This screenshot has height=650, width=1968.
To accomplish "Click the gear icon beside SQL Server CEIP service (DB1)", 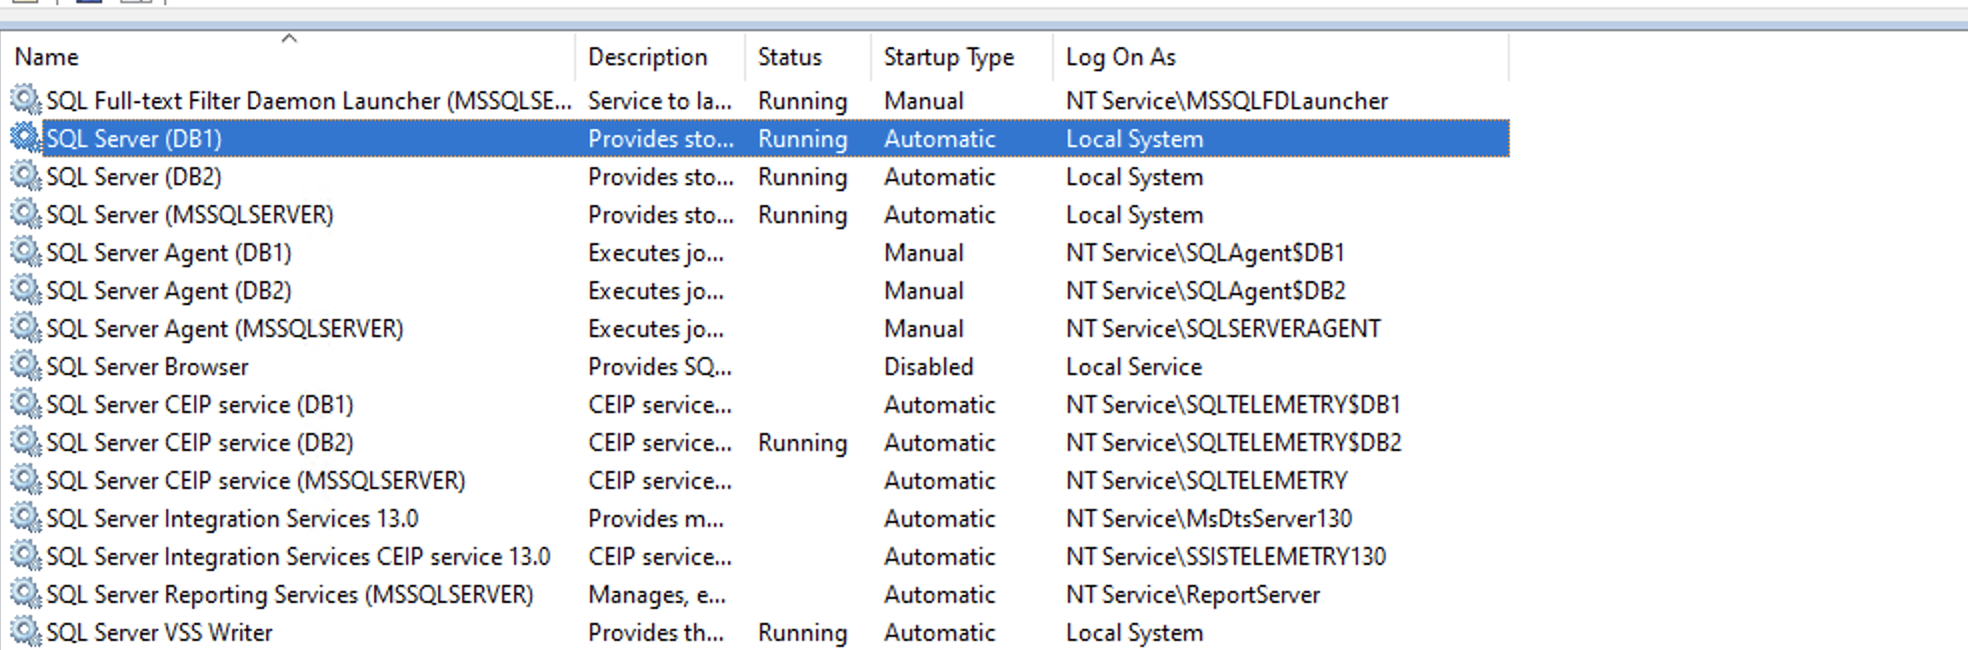I will [26, 403].
